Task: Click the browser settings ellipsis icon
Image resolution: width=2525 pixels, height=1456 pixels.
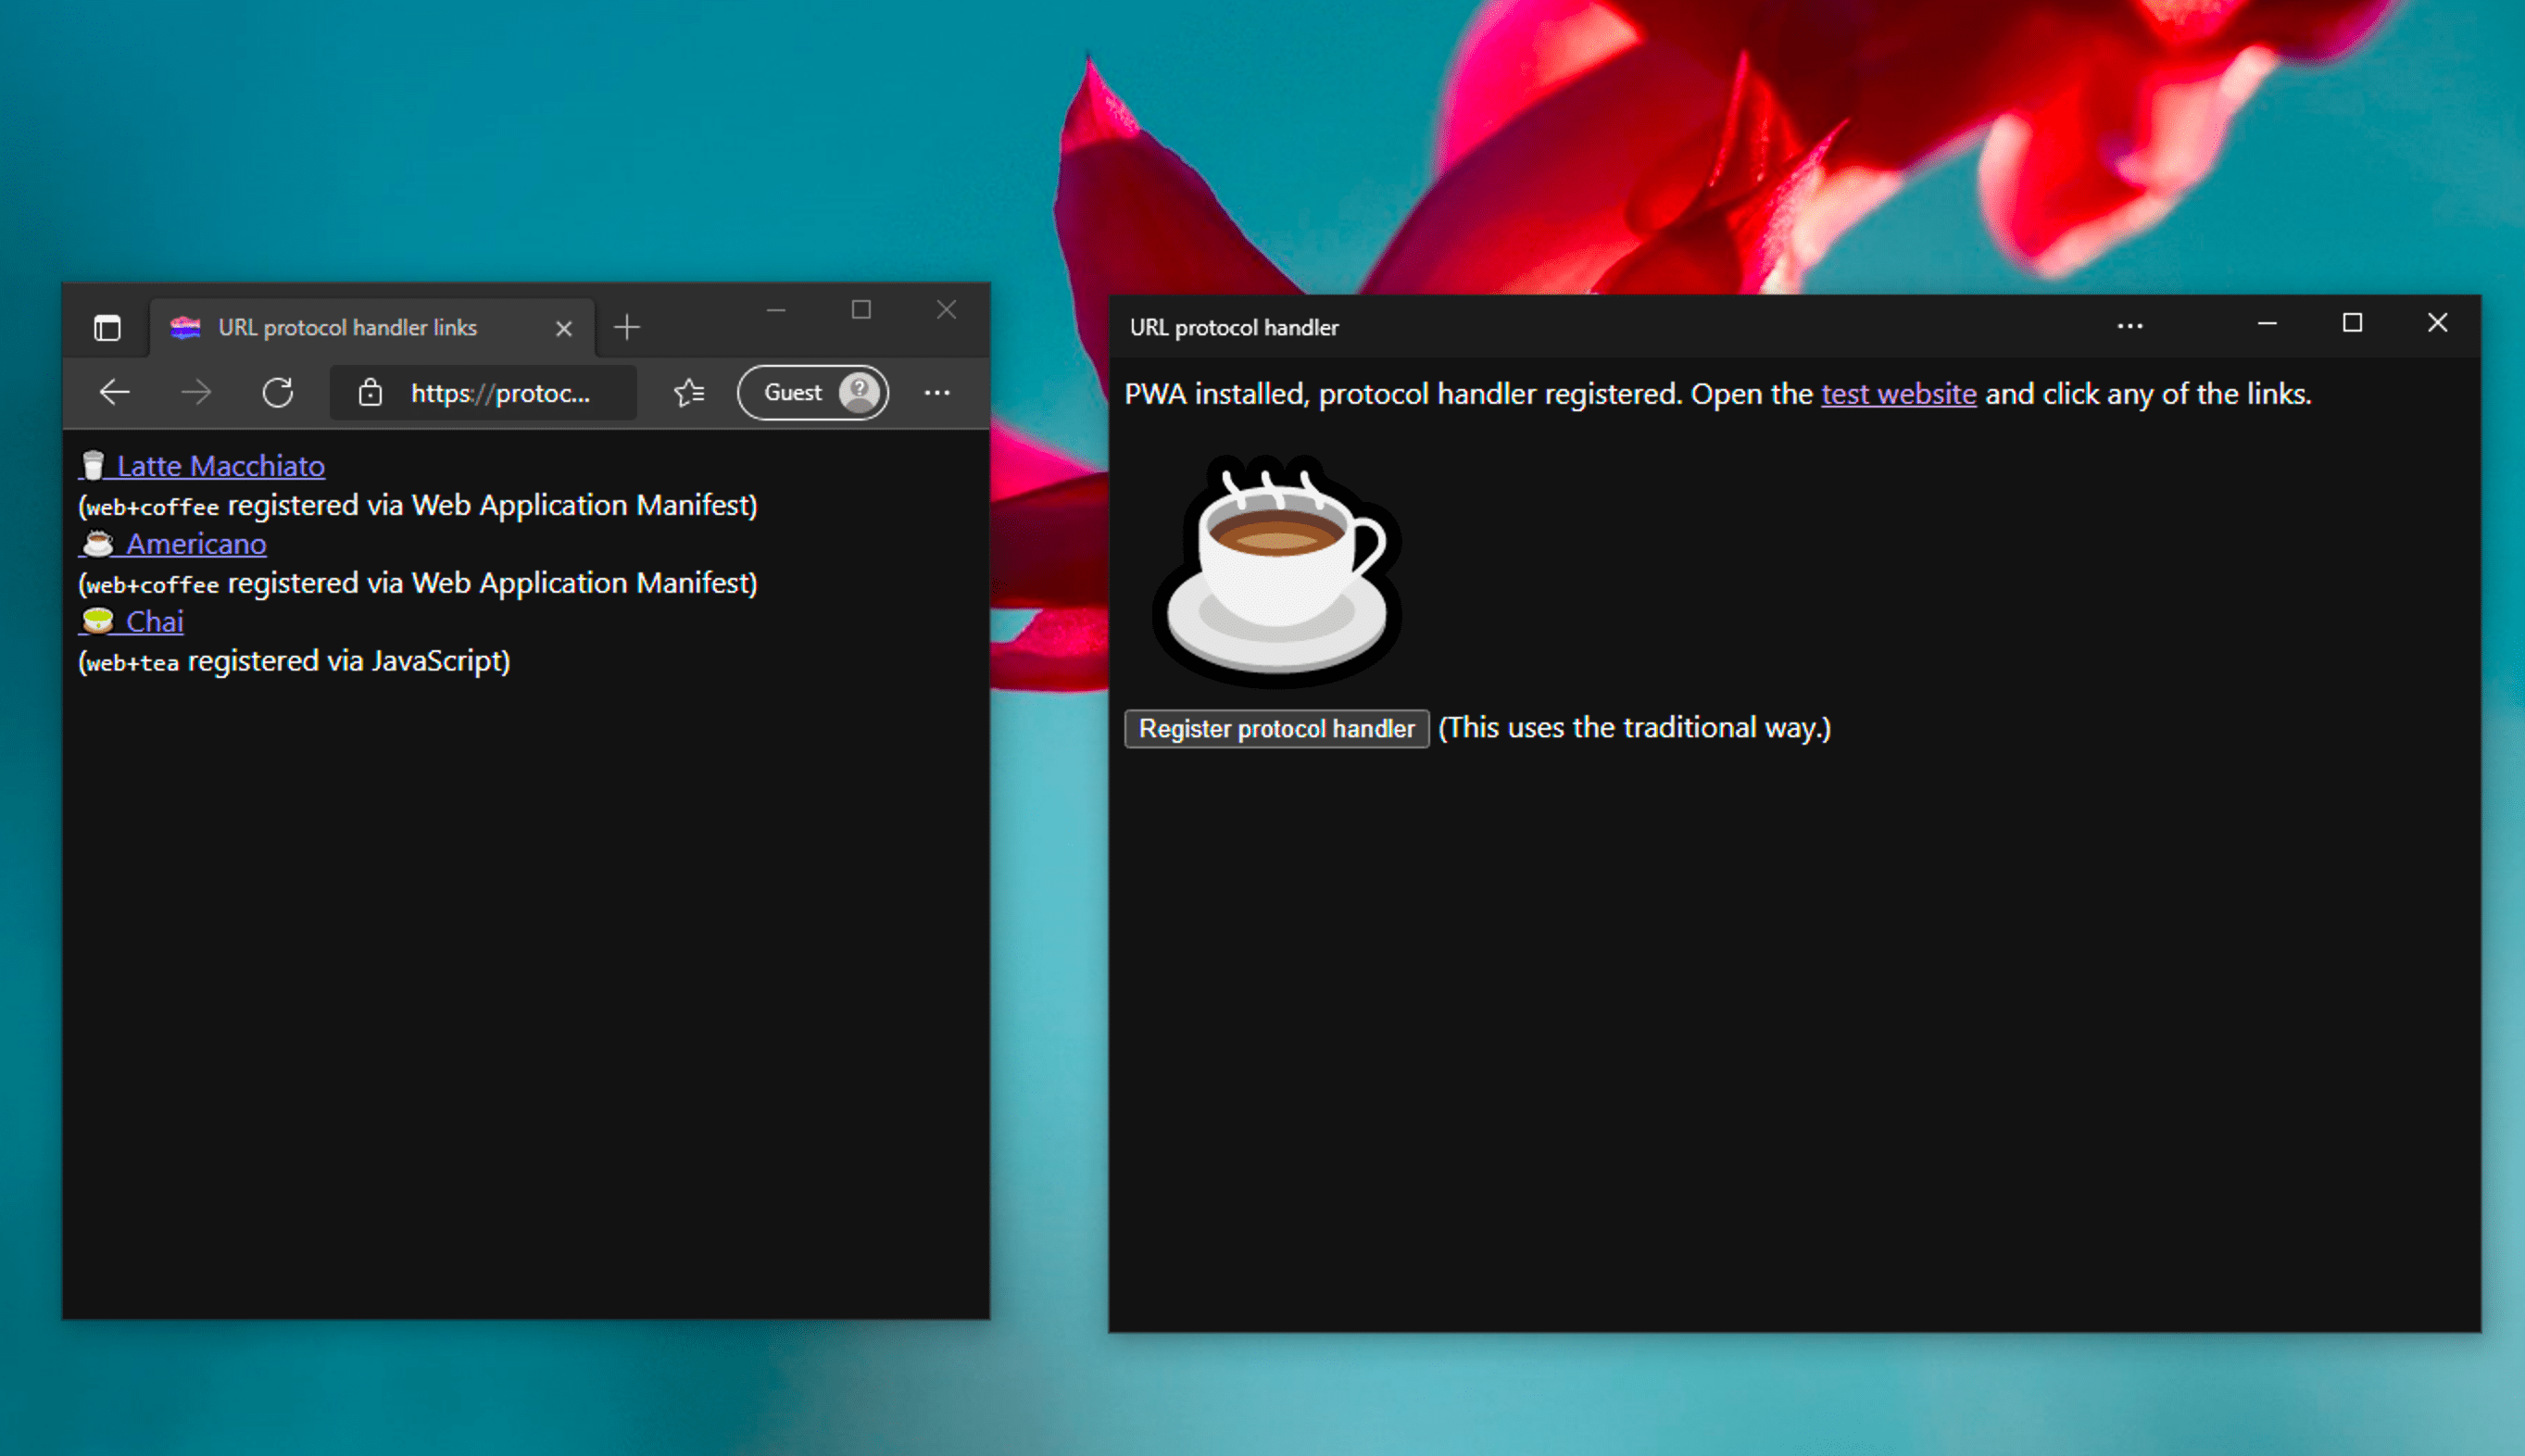Action: point(936,392)
